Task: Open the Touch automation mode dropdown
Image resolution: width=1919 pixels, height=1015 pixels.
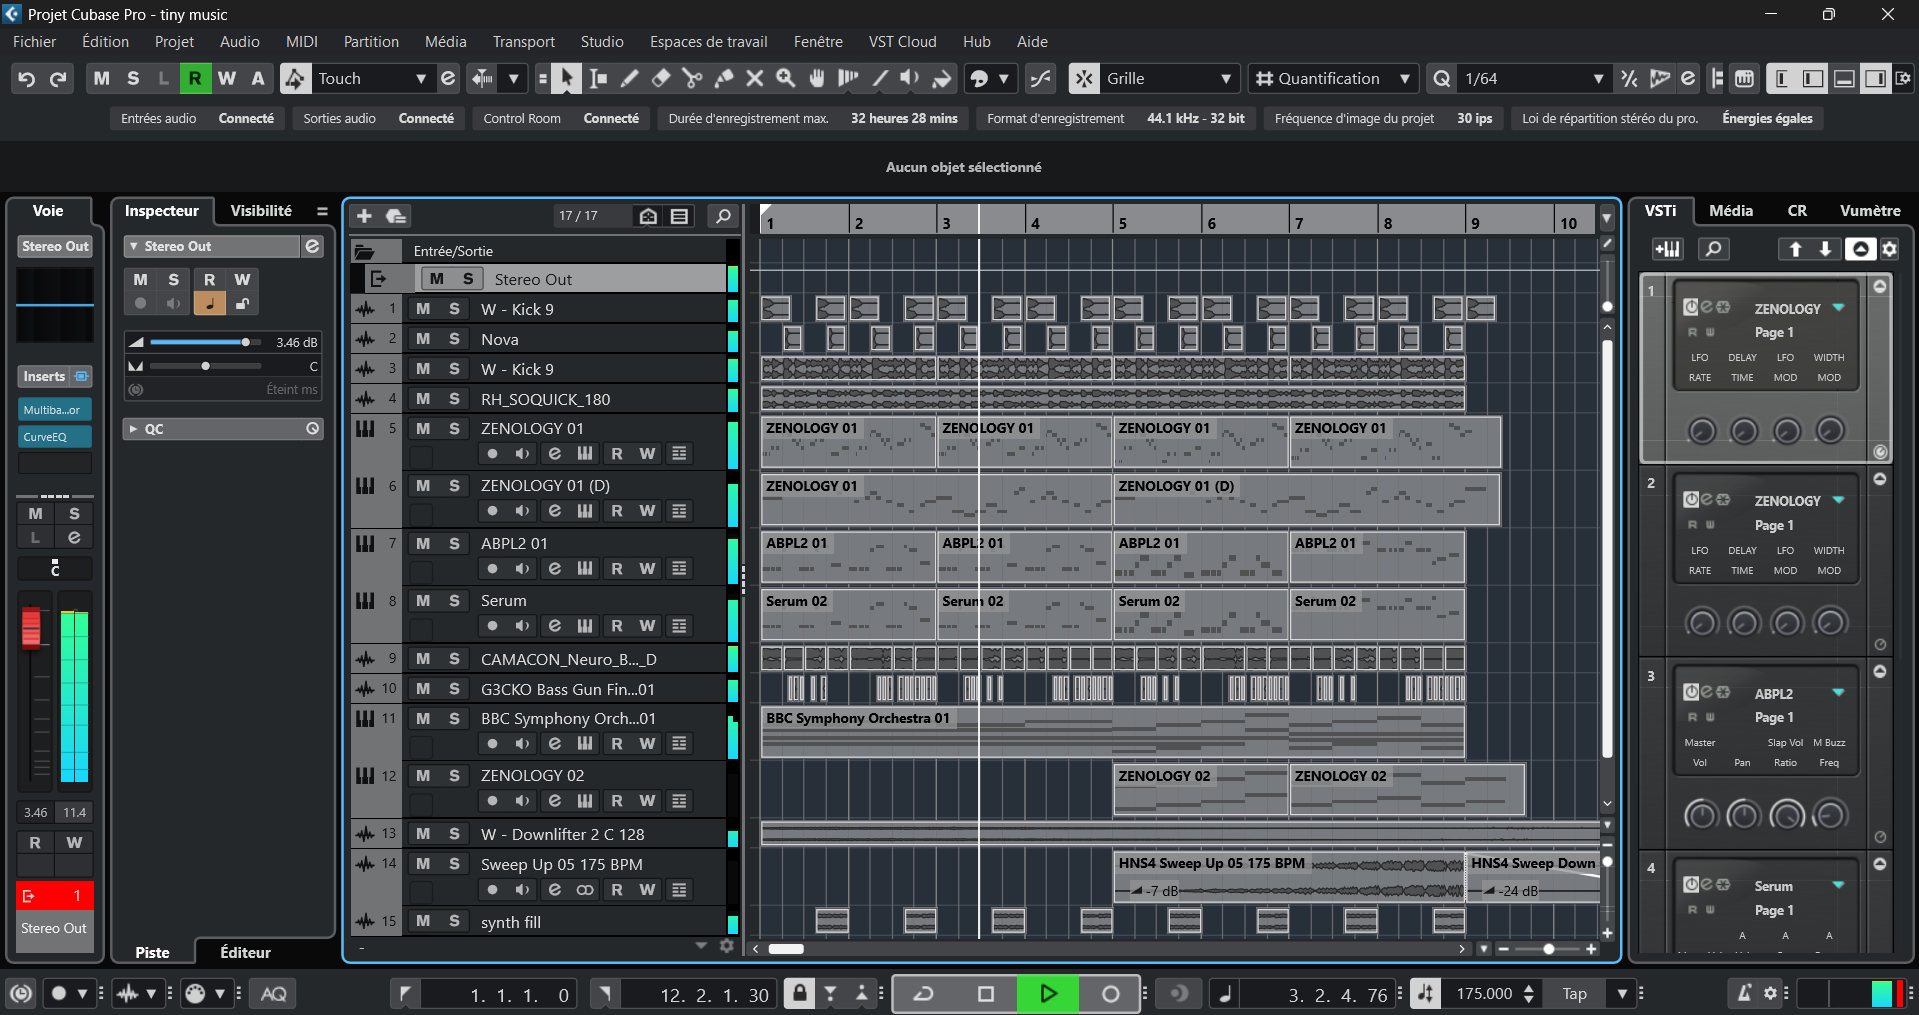Action: 421,79
